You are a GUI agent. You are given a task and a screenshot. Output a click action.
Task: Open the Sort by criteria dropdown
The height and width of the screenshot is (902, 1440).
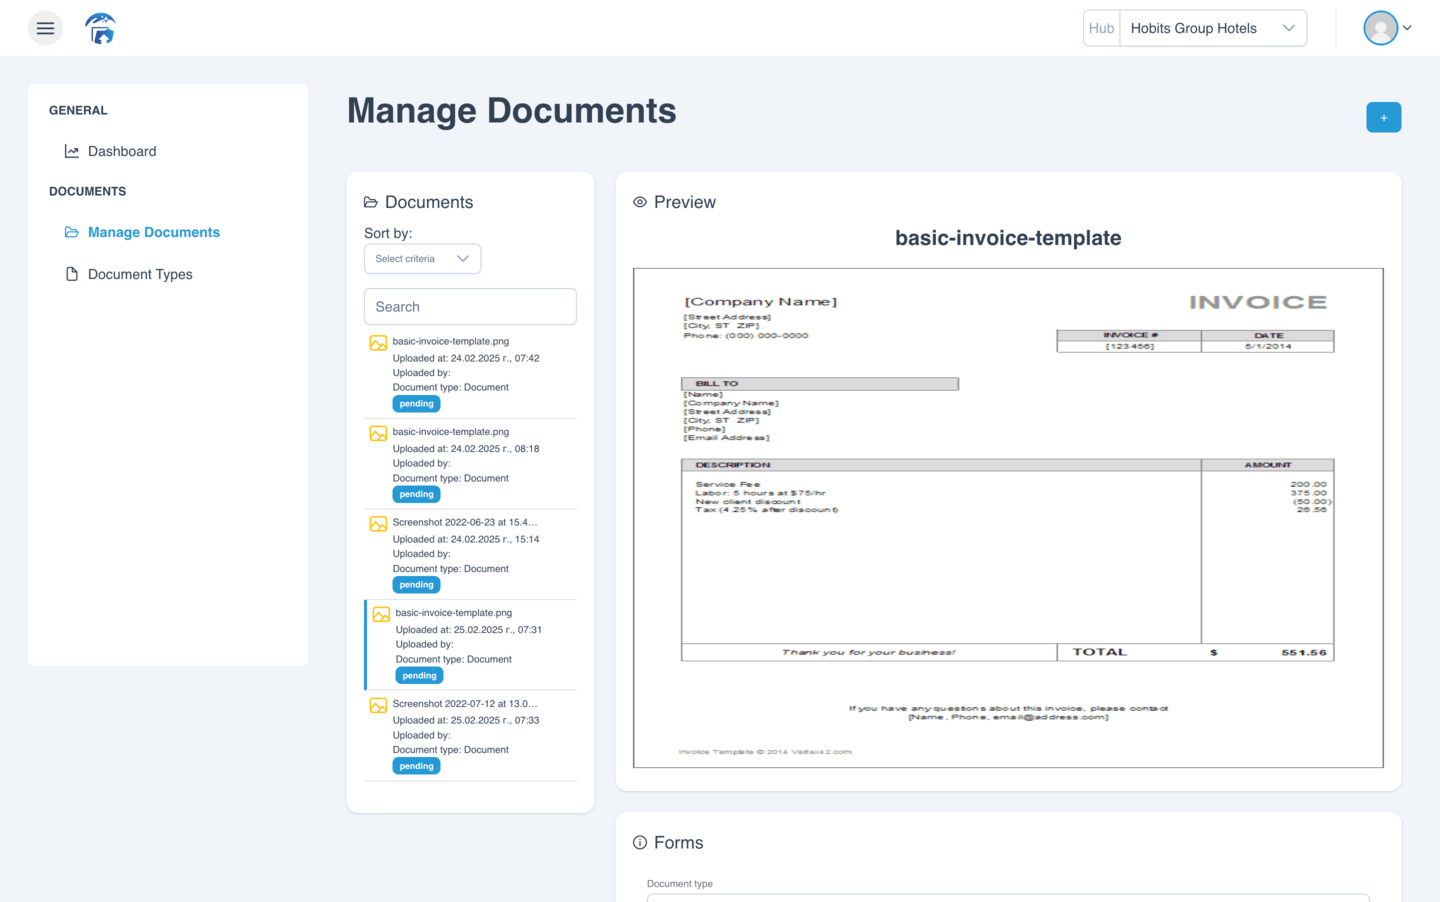coord(422,259)
